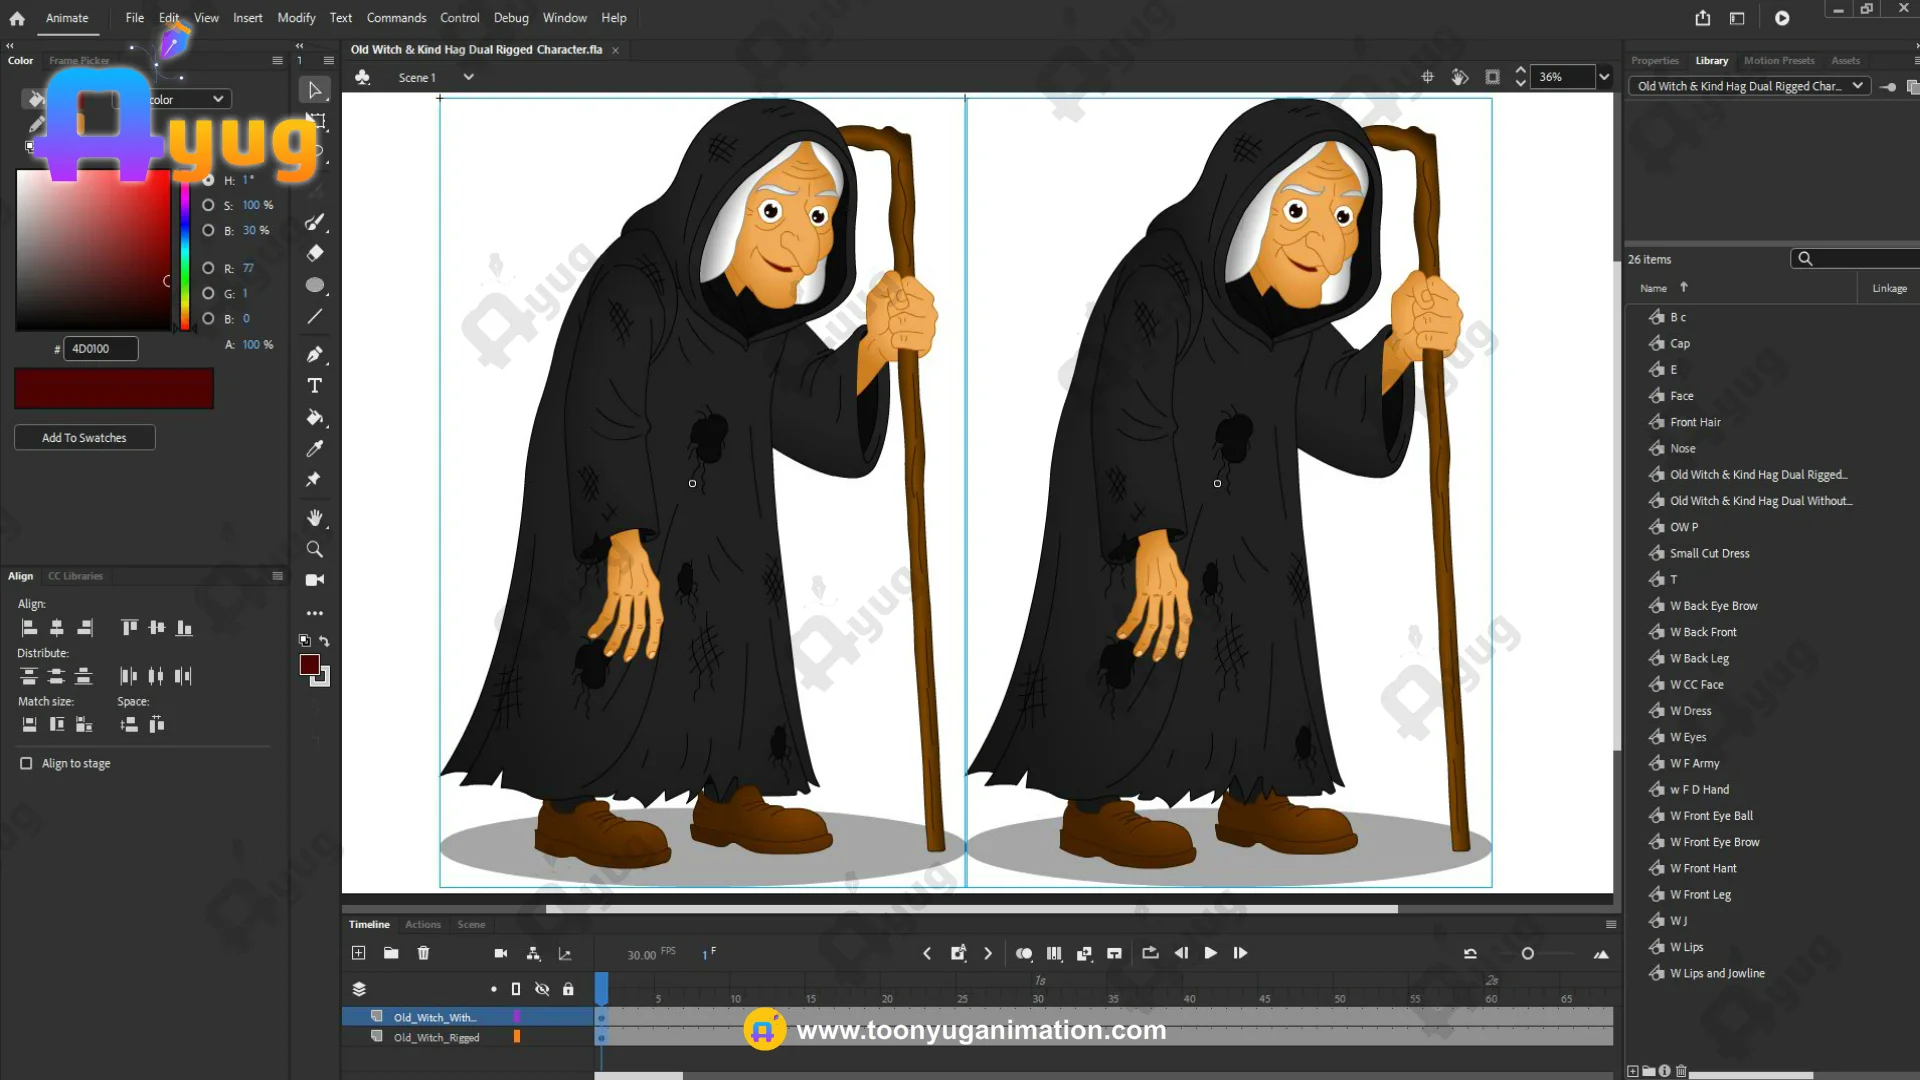Viewport: 1920px width, 1080px height.
Task: Open the library document selector dropdown
Action: [1857, 86]
